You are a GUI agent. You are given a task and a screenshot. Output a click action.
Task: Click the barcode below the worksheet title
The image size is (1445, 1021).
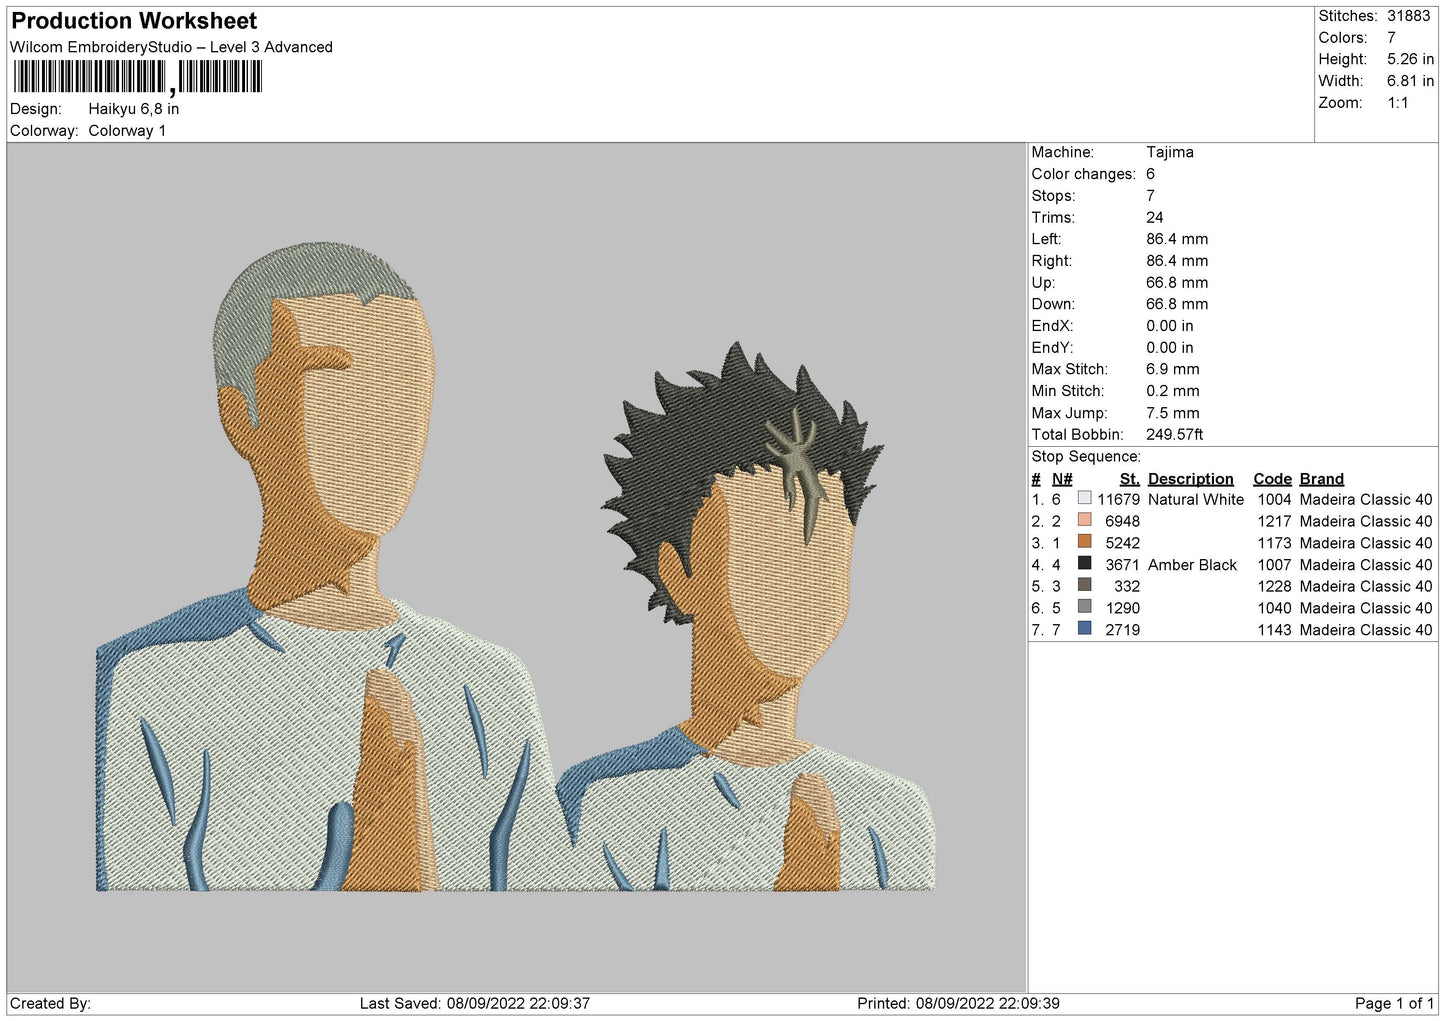coord(138,77)
